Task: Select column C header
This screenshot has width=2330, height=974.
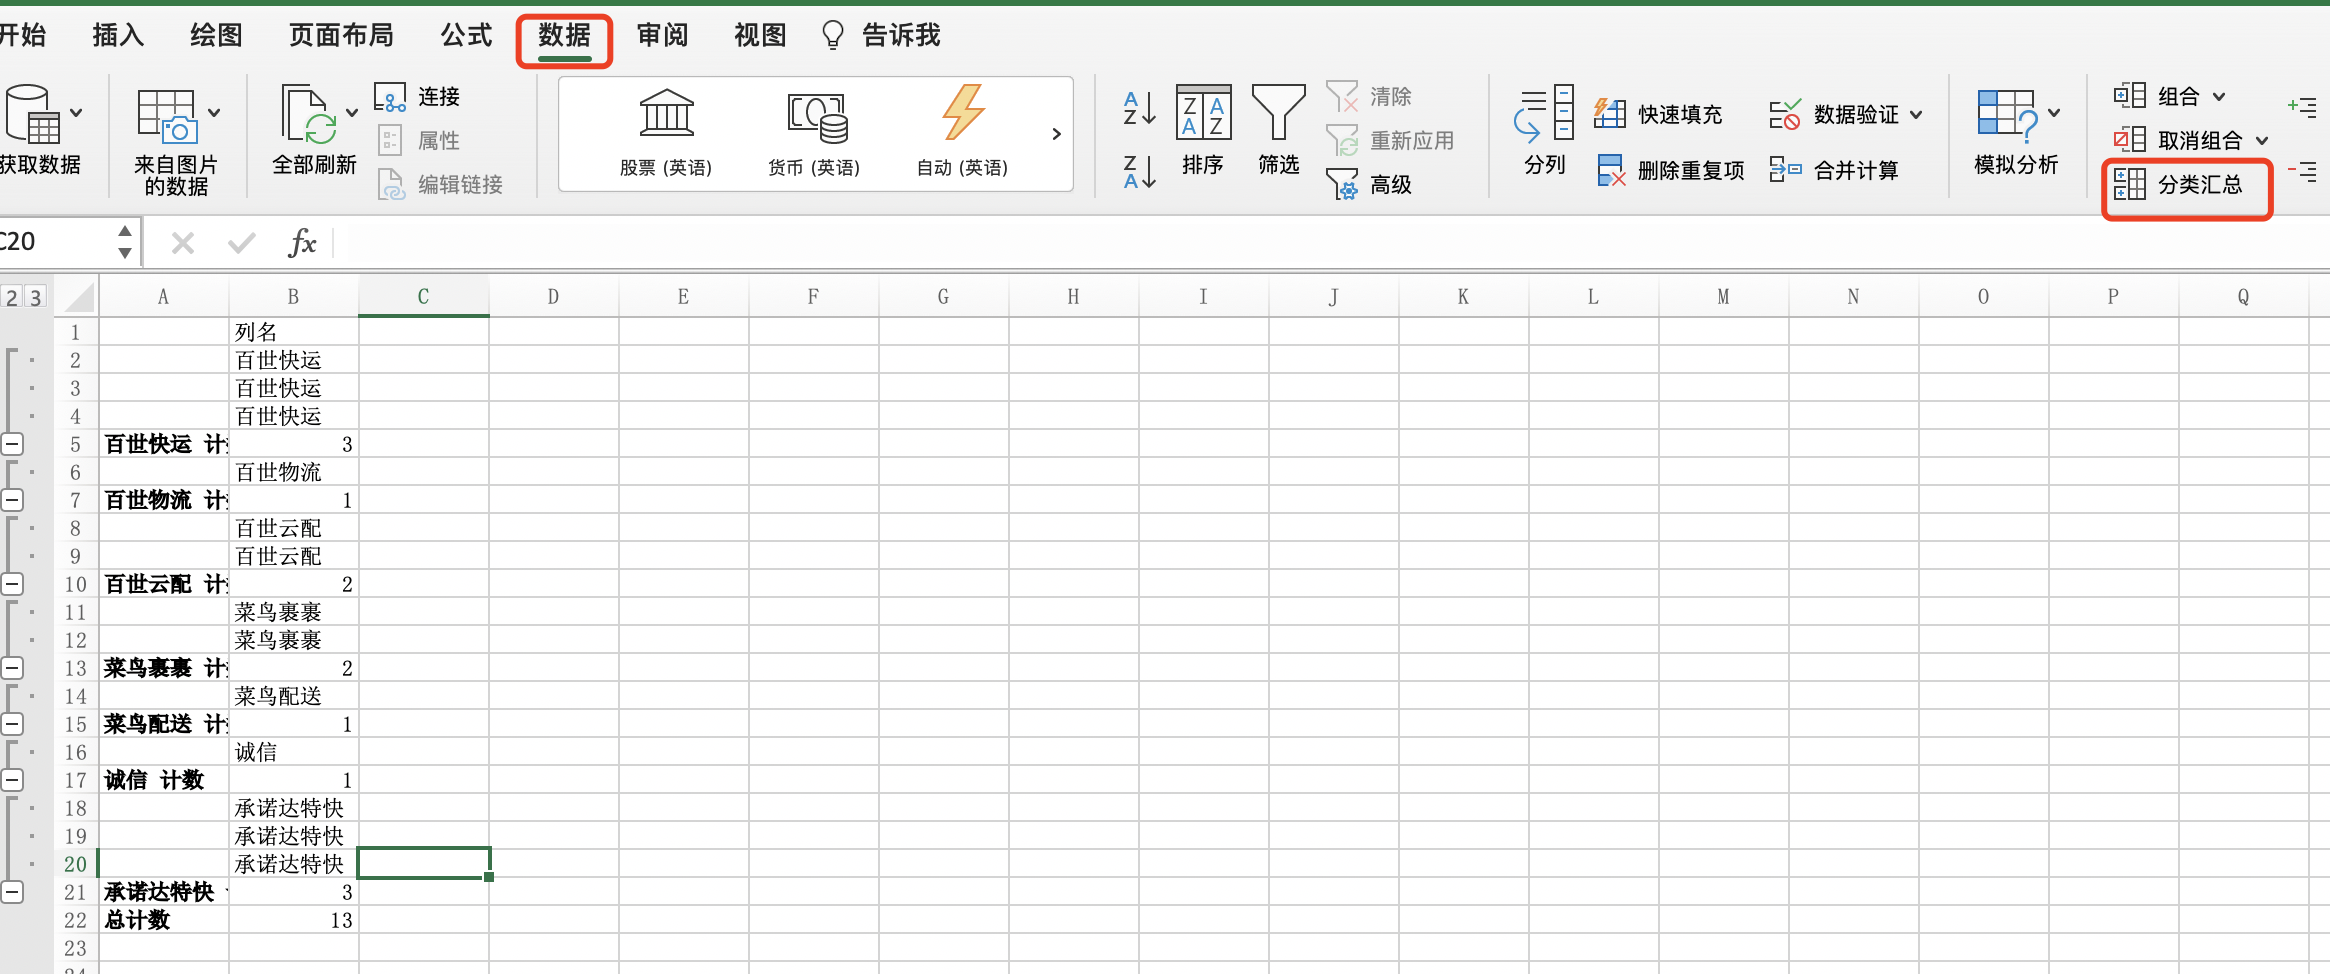Action: pyautogui.click(x=423, y=297)
